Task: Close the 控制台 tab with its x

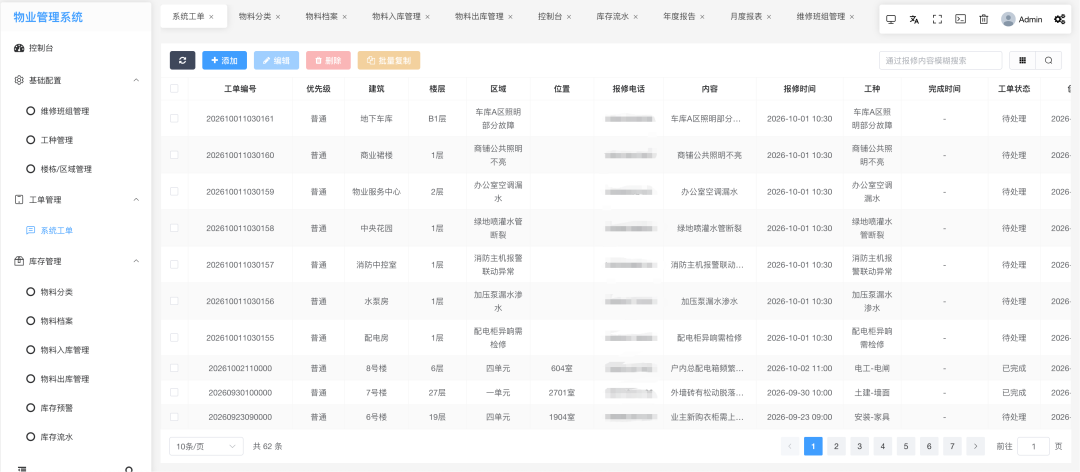Action: [x=569, y=17]
